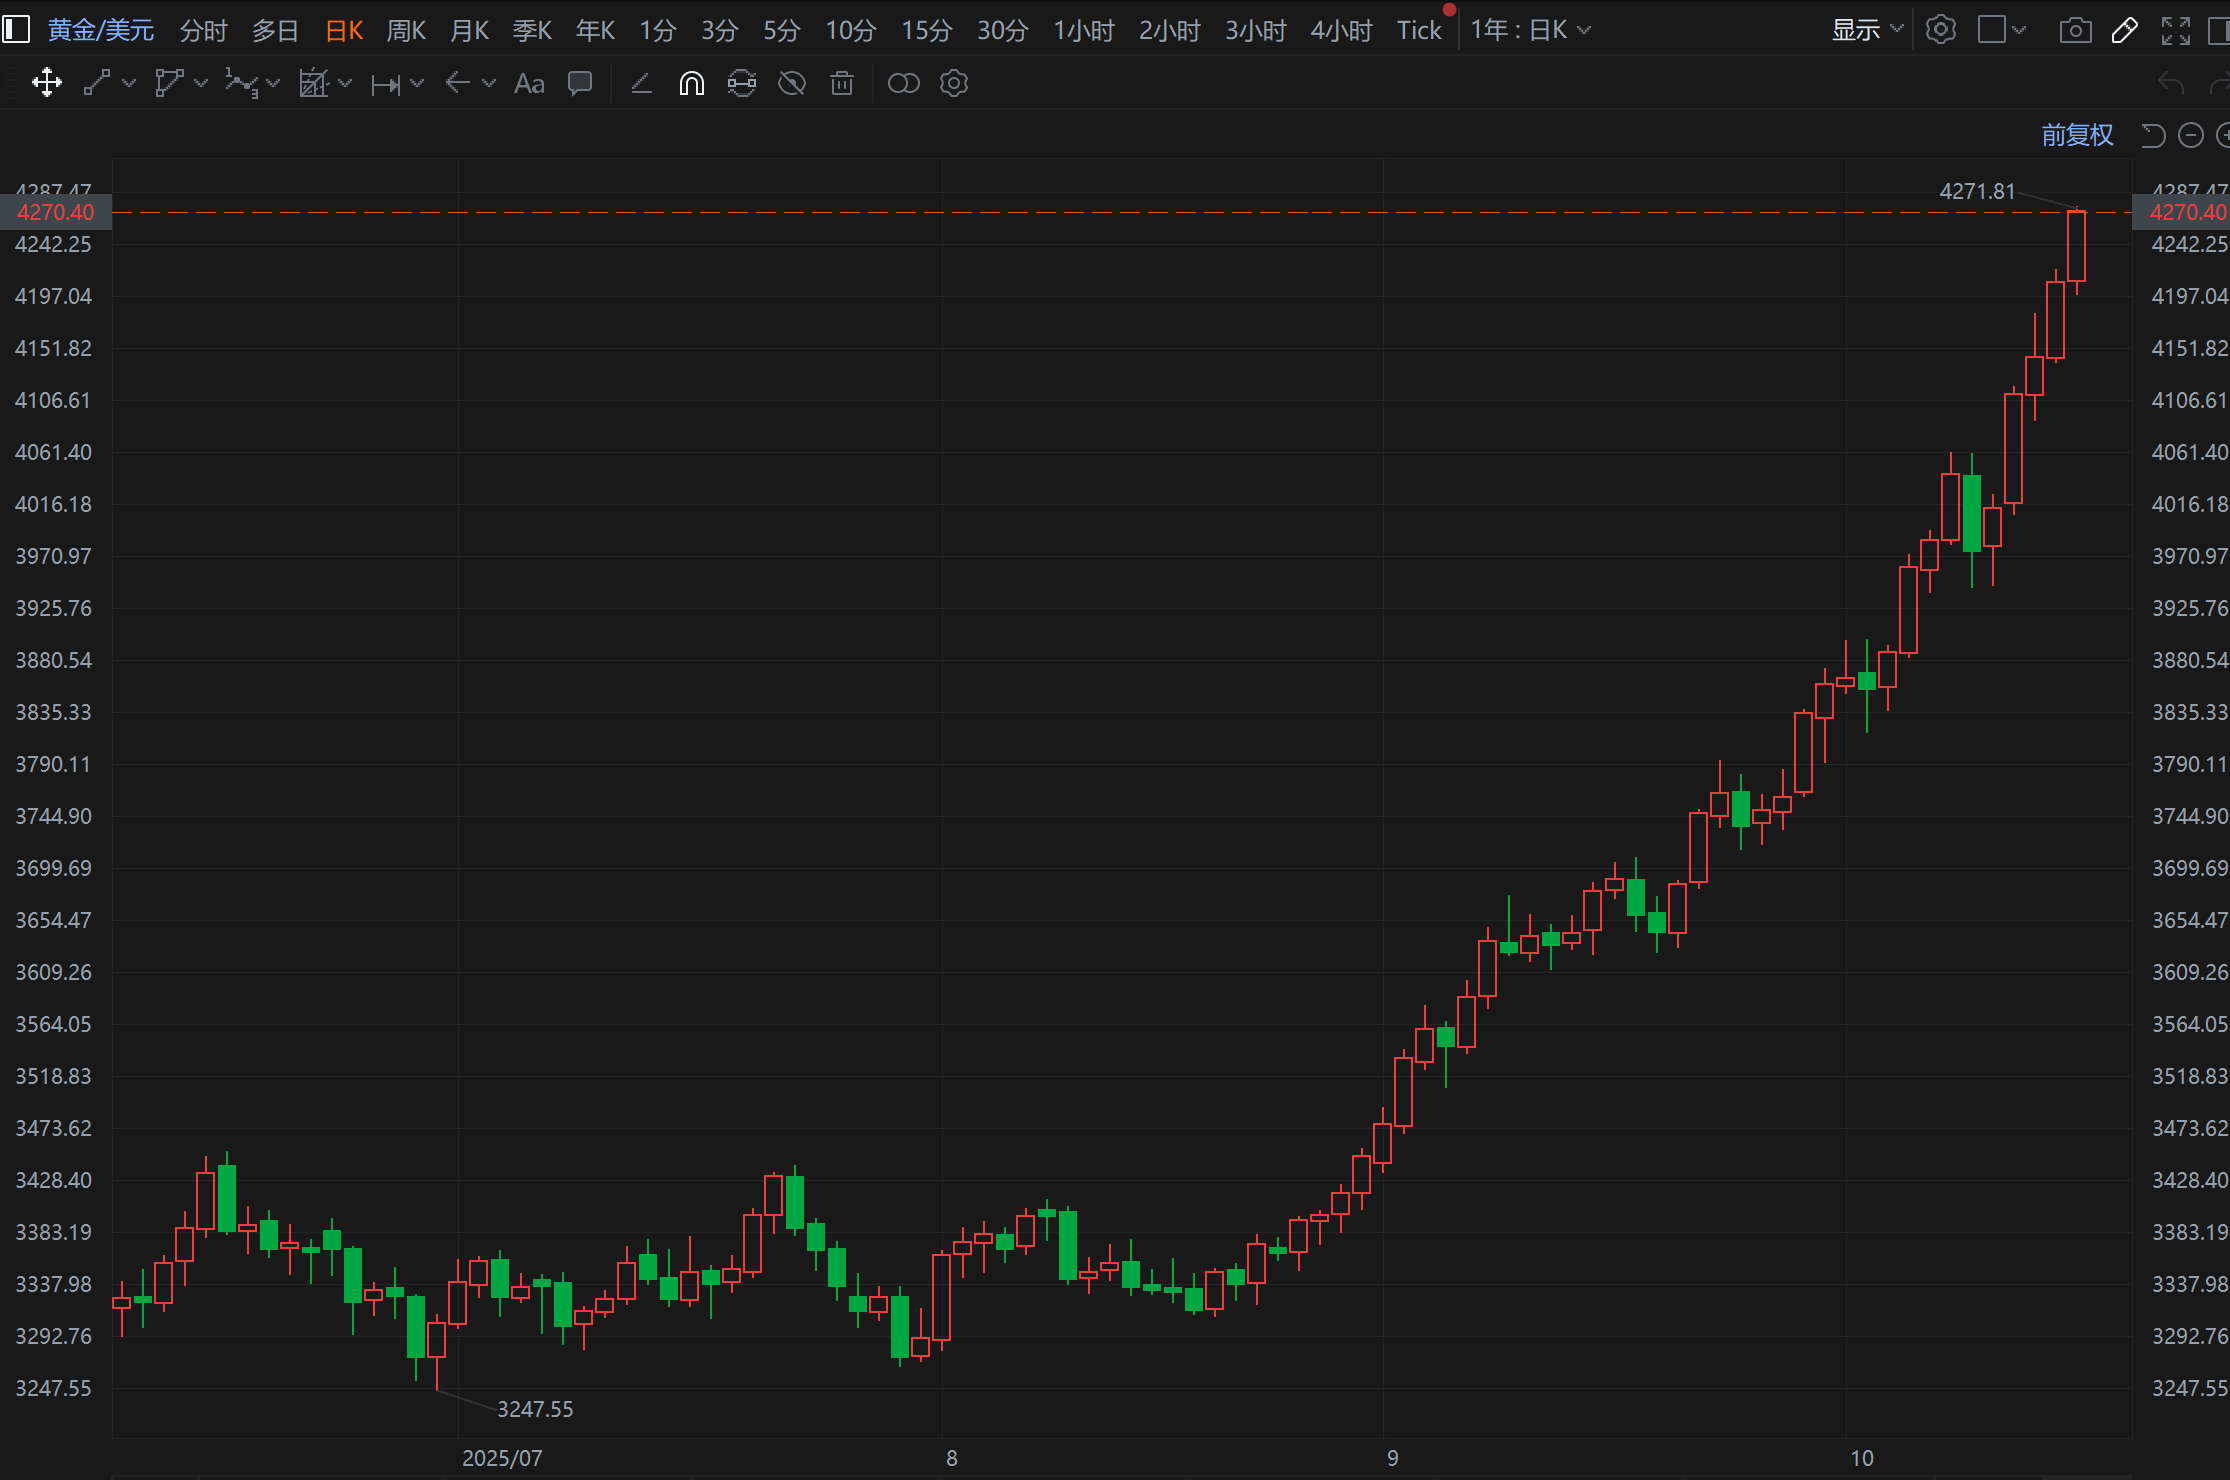Switch to 30分 timeframe tab
The width and height of the screenshot is (2230, 1480).
[1002, 30]
